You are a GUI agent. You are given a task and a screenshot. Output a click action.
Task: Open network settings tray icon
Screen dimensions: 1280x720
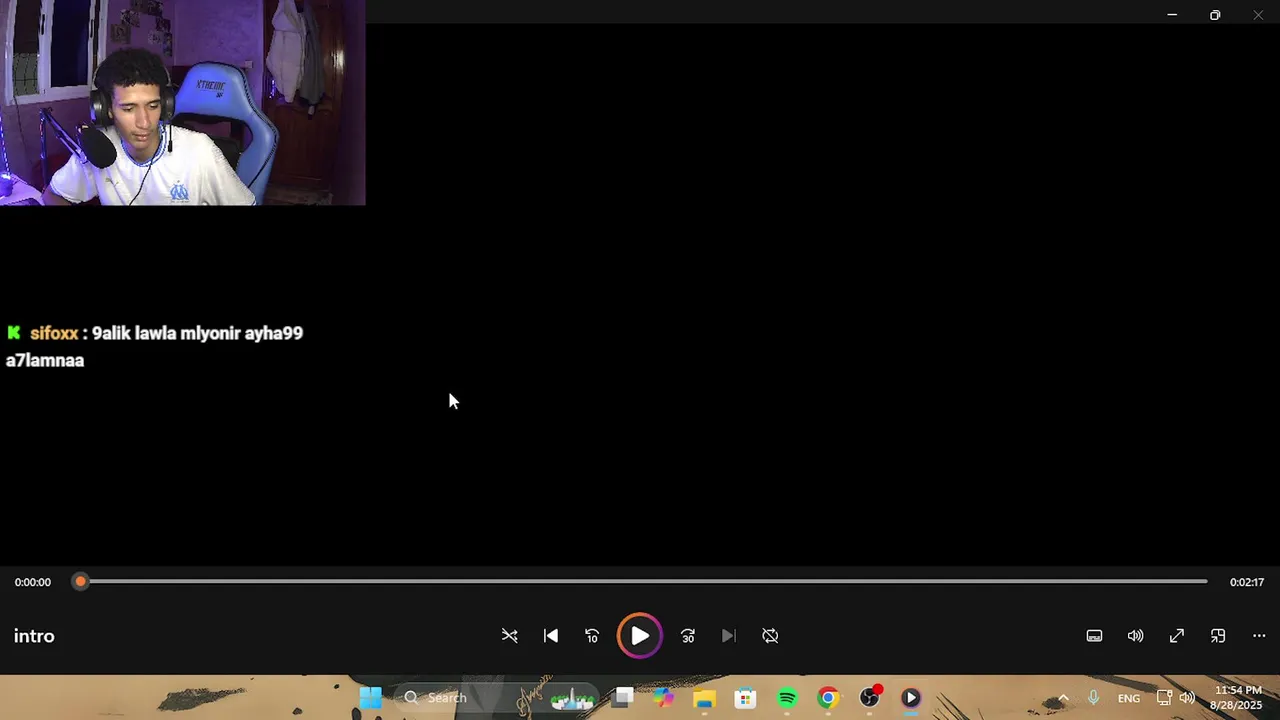tap(1164, 698)
